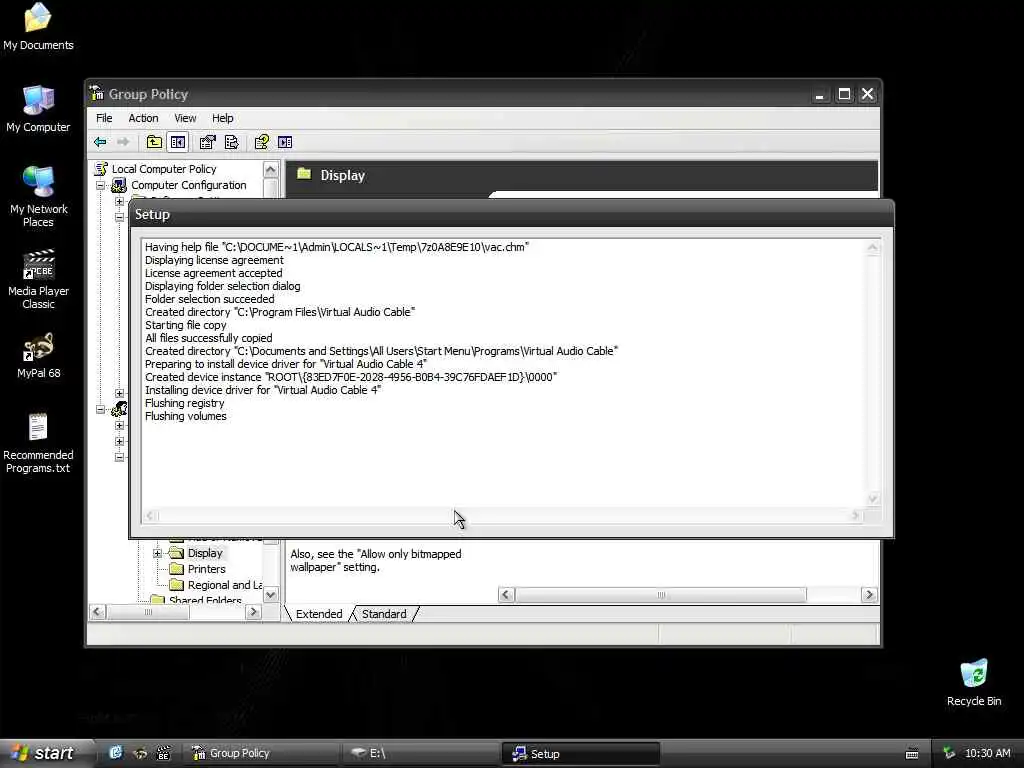Switch to the Extended tab
Image resolution: width=1024 pixels, height=768 pixels.
point(319,614)
